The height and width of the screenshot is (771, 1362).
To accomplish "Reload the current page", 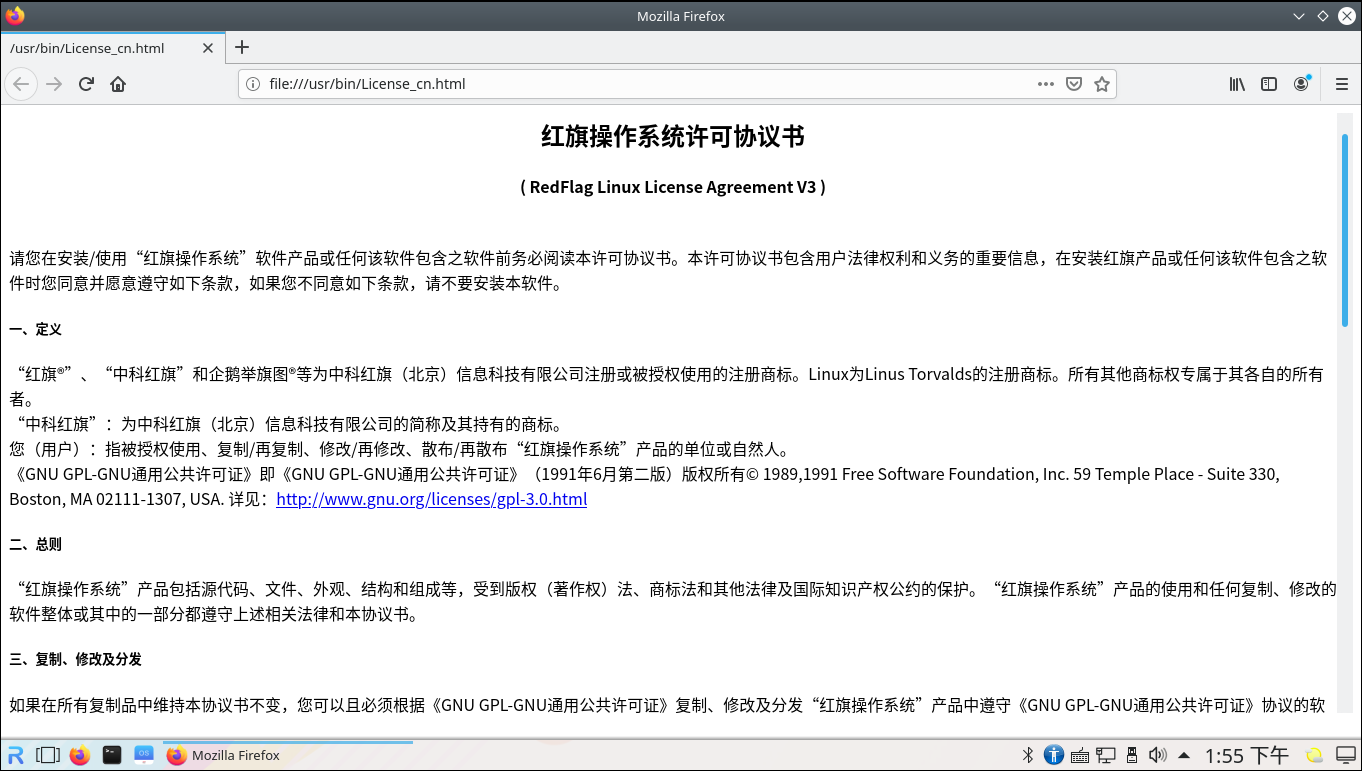I will tap(86, 84).
